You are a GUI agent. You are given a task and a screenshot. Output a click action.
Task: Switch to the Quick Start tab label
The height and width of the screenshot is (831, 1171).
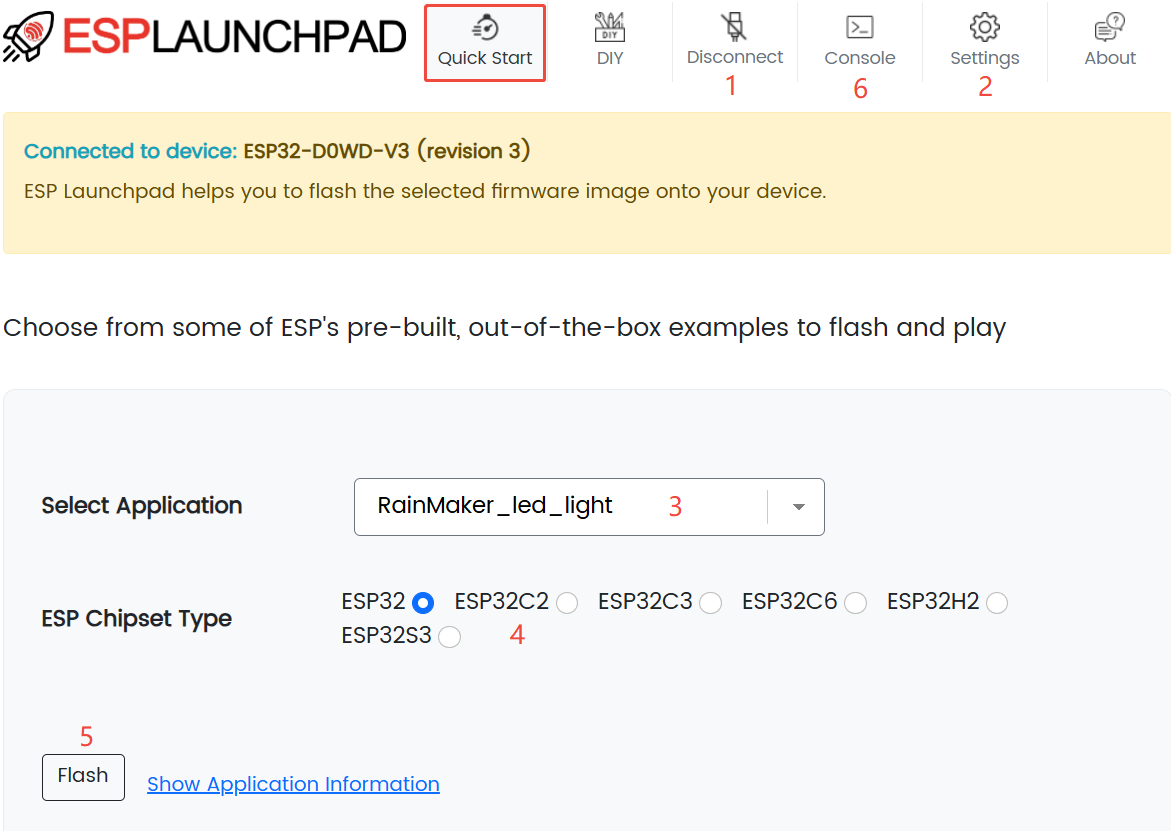pyautogui.click(x=485, y=58)
